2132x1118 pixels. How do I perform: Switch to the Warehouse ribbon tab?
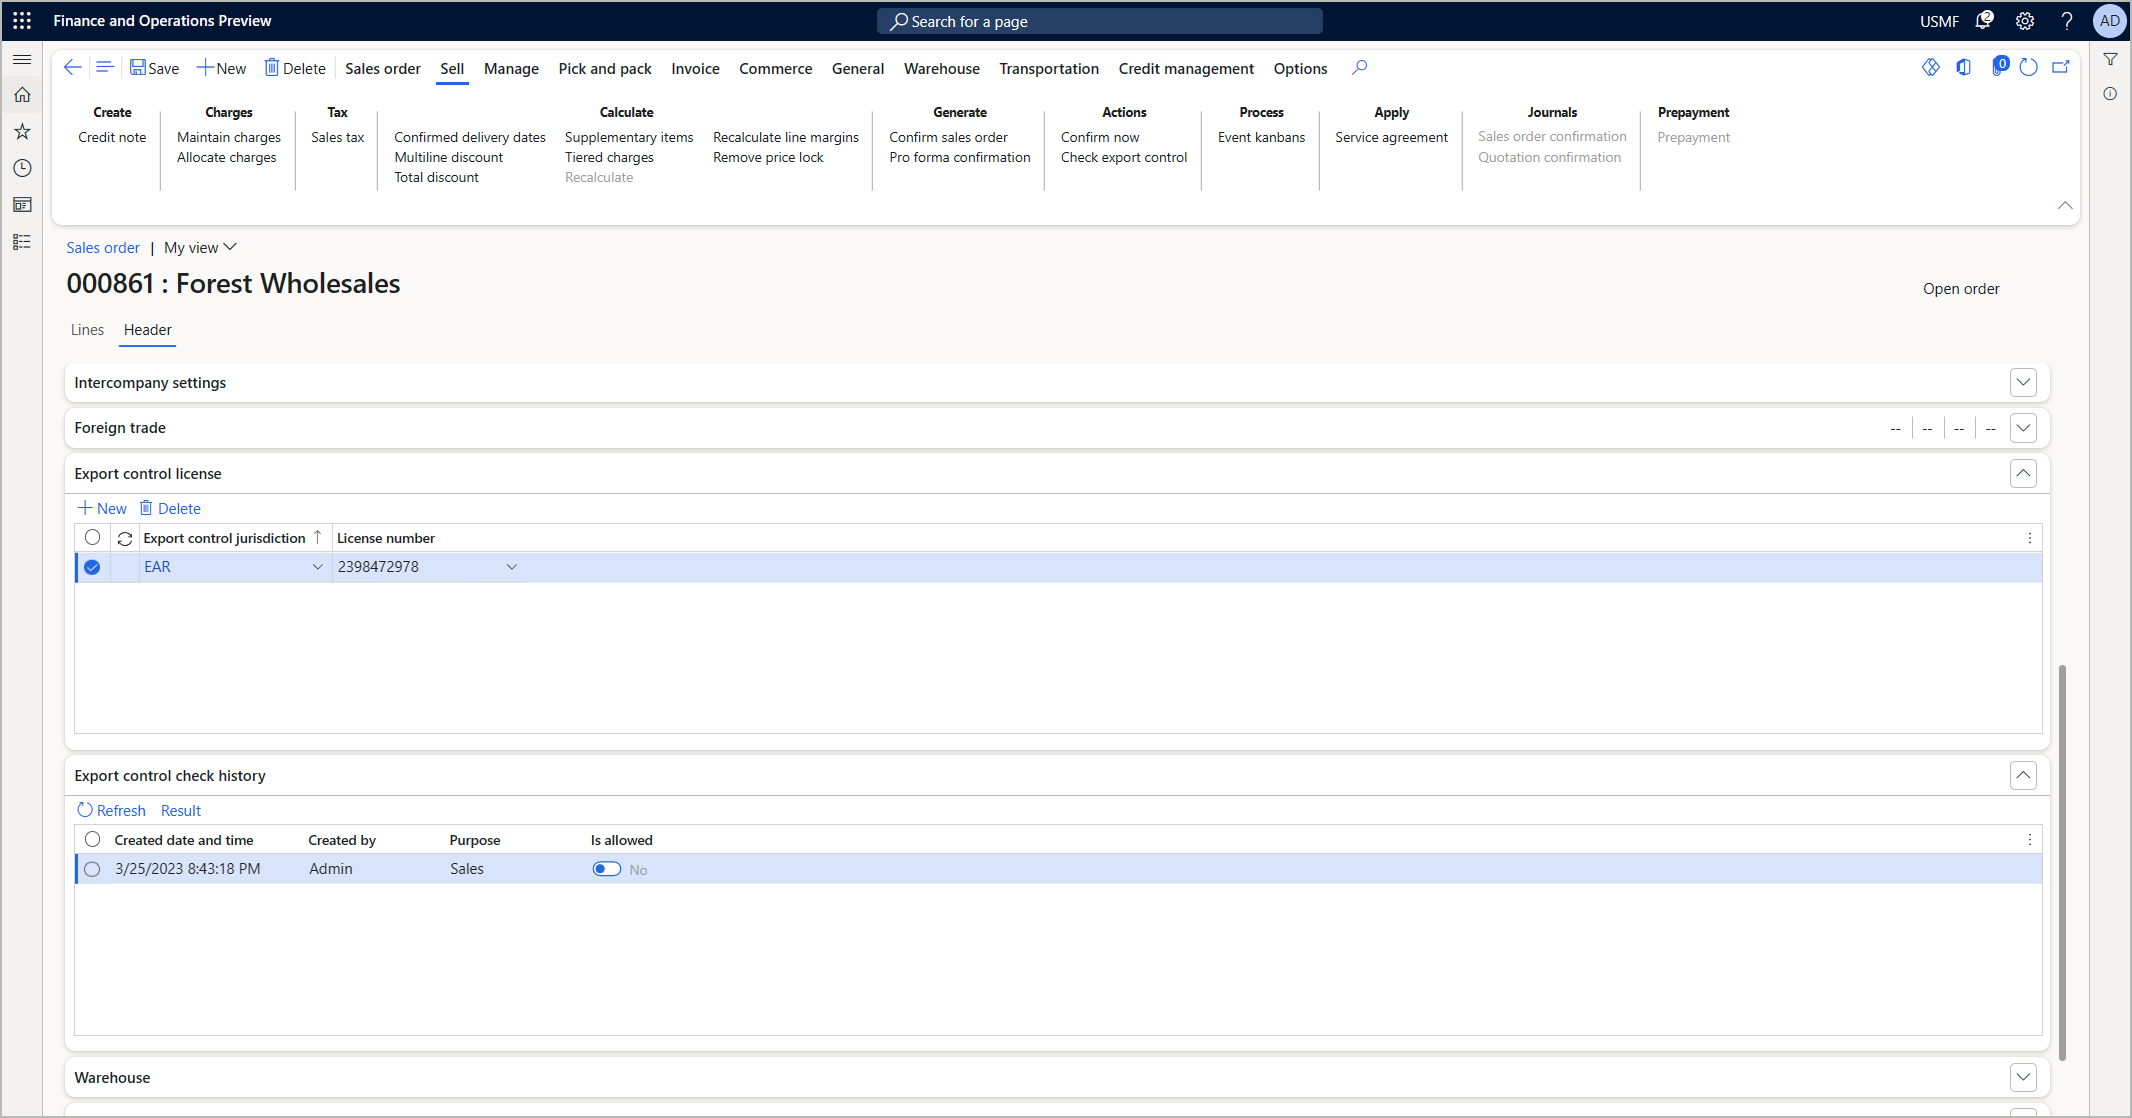[x=940, y=68]
